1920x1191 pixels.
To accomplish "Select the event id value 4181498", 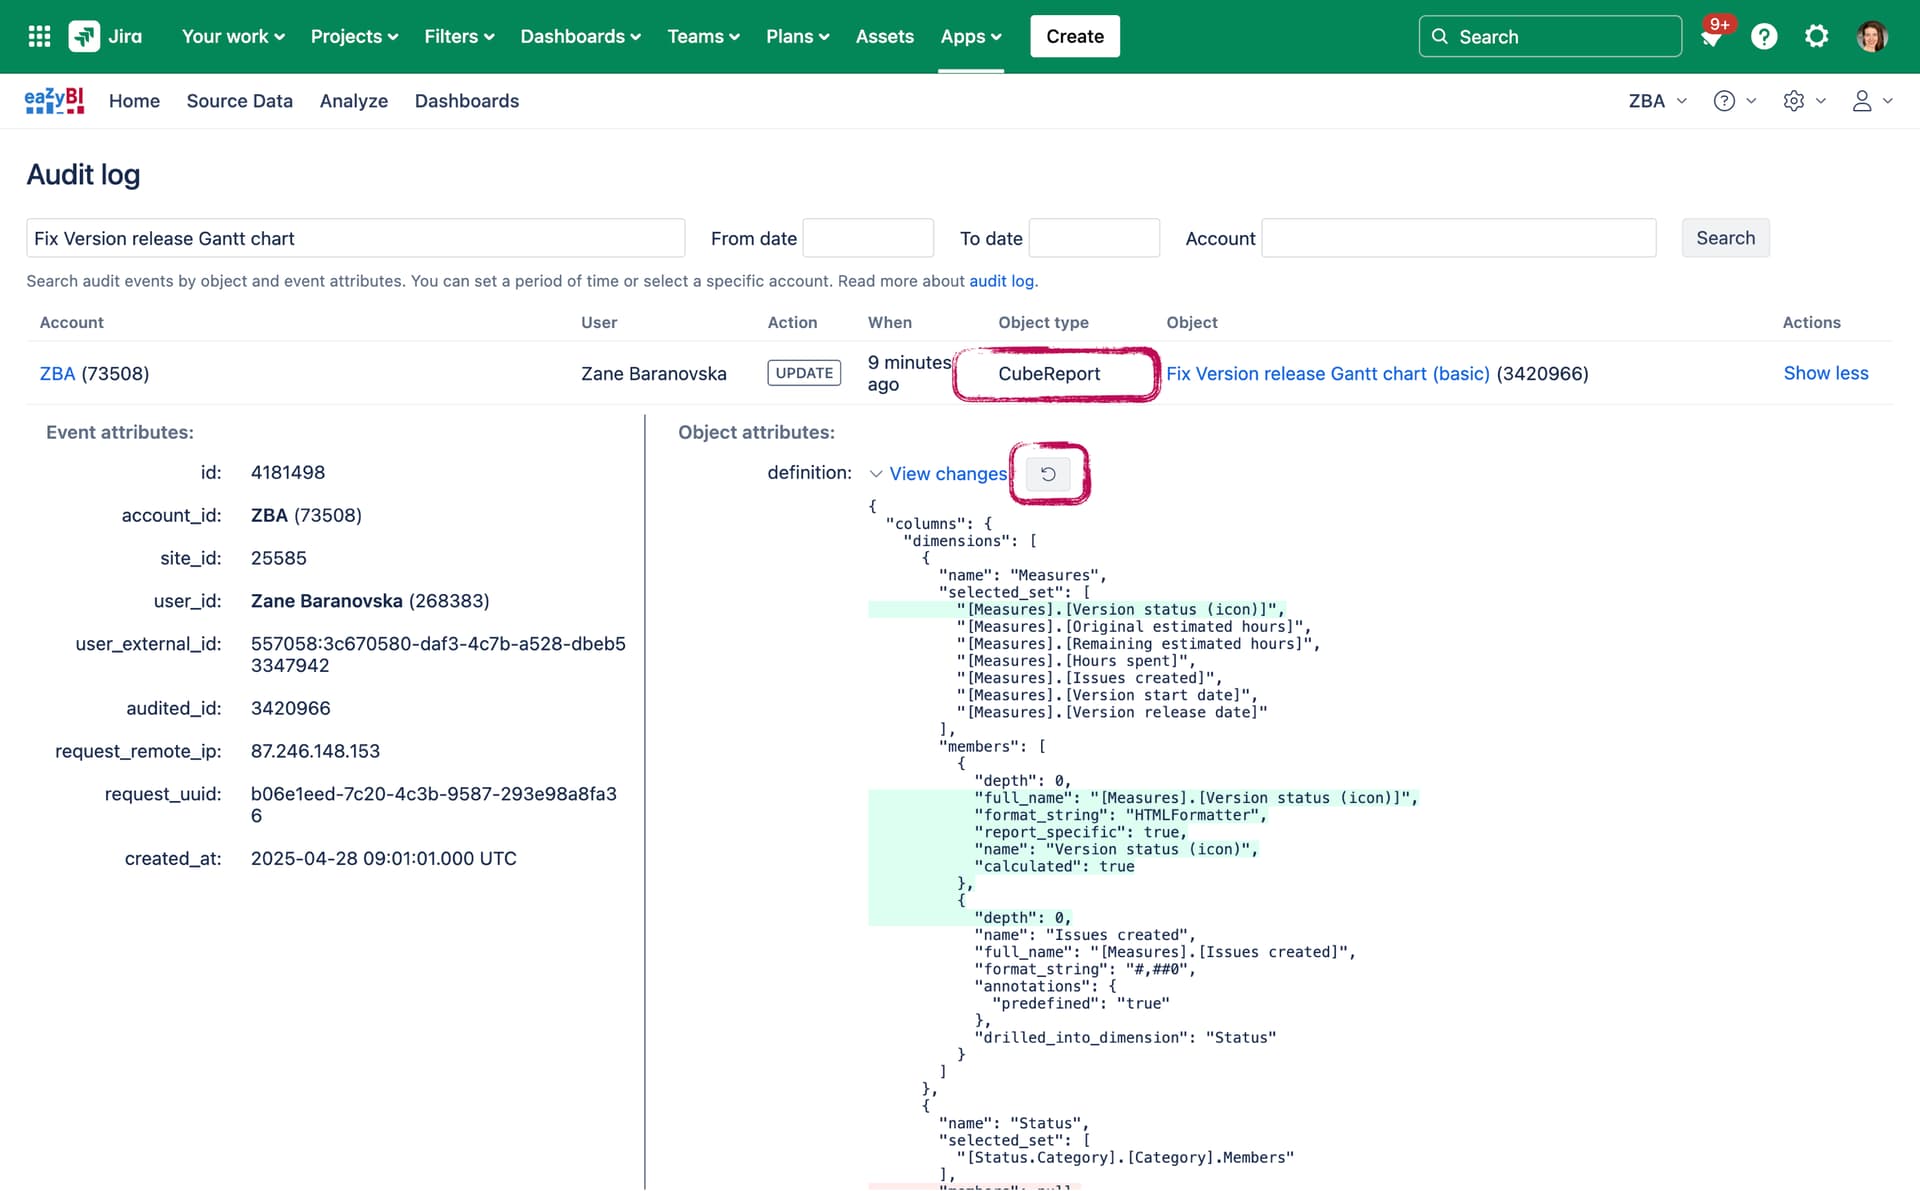I will (x=288, y=472).
